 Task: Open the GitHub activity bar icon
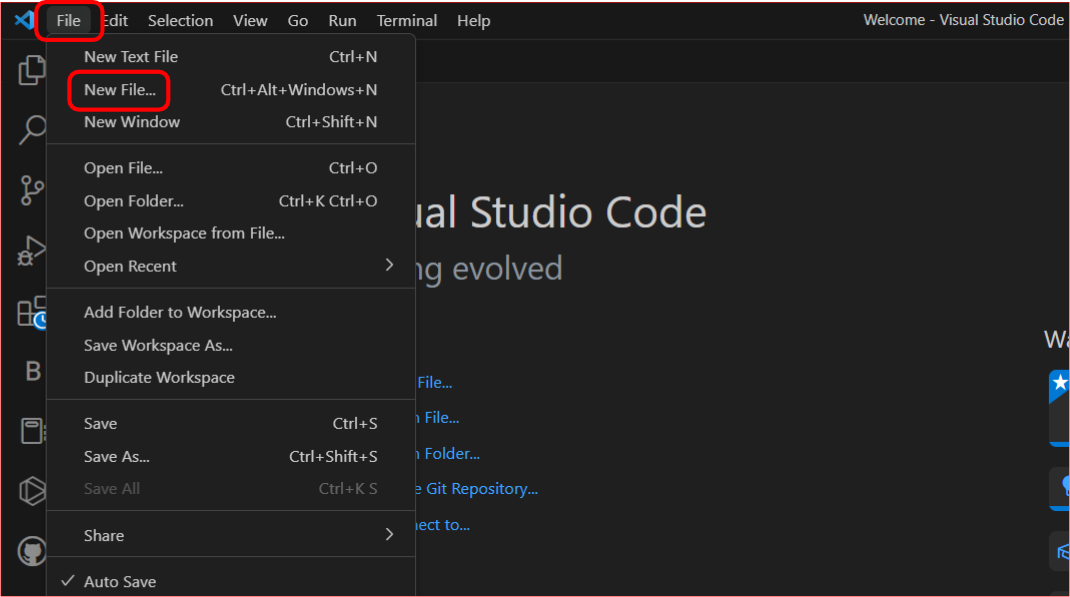[32, 551]
